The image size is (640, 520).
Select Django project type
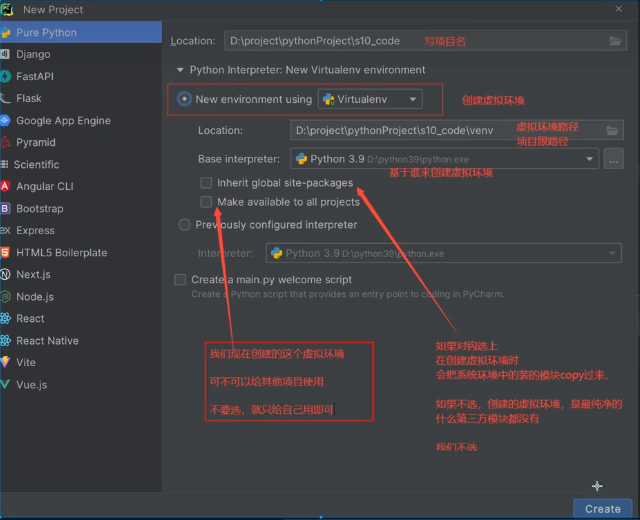coord(81,54)
